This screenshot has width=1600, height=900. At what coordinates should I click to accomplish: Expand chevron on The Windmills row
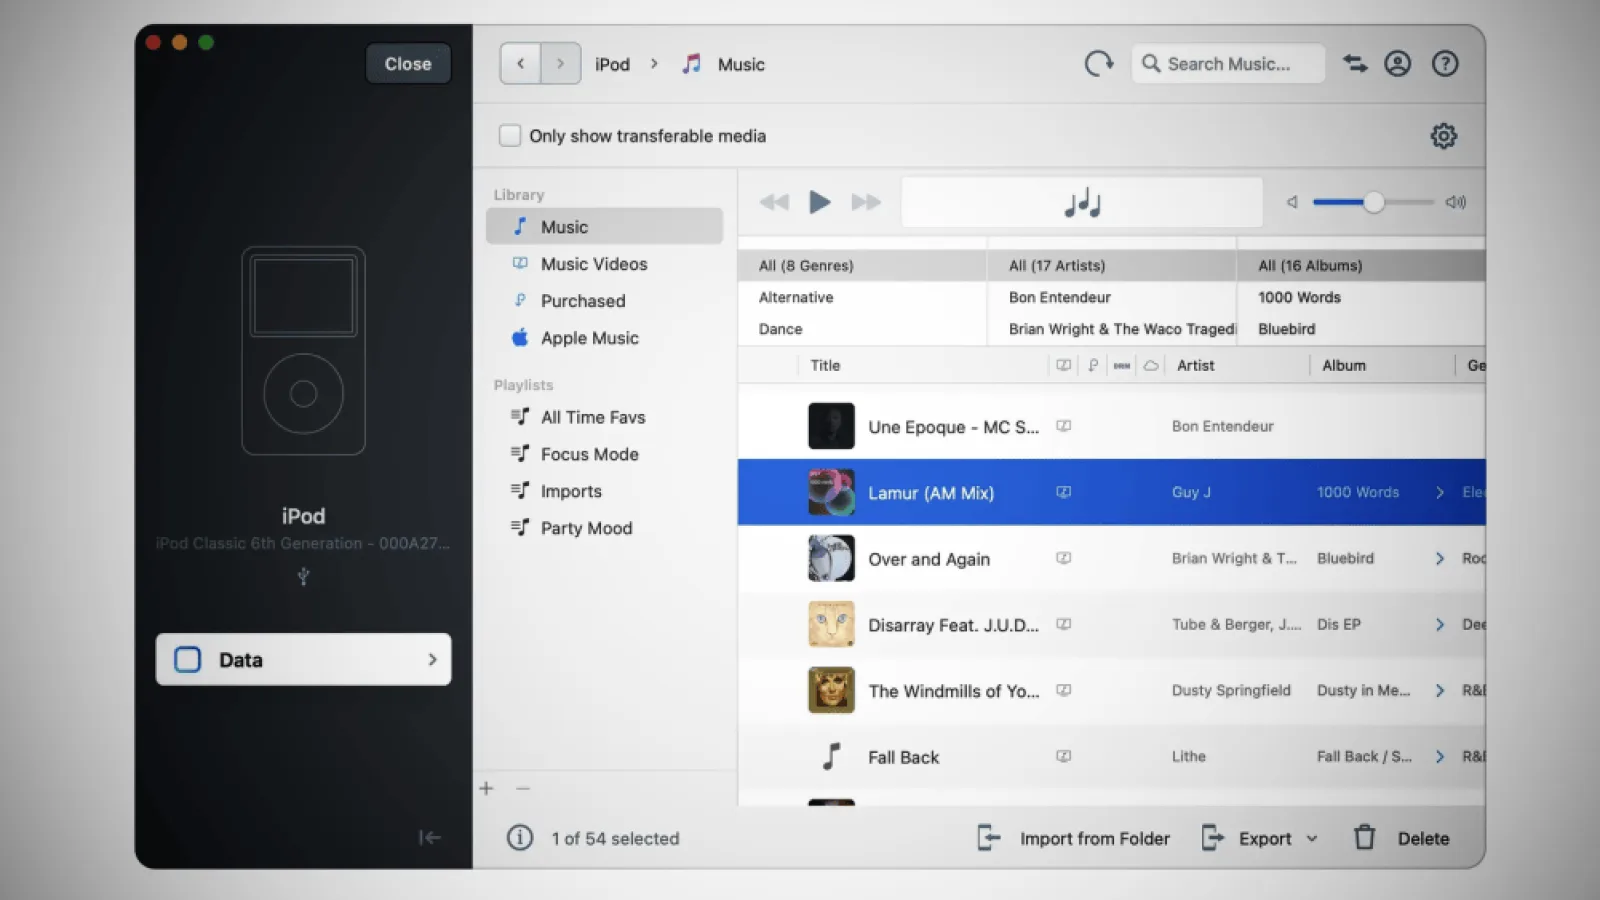coord(1440,690)
